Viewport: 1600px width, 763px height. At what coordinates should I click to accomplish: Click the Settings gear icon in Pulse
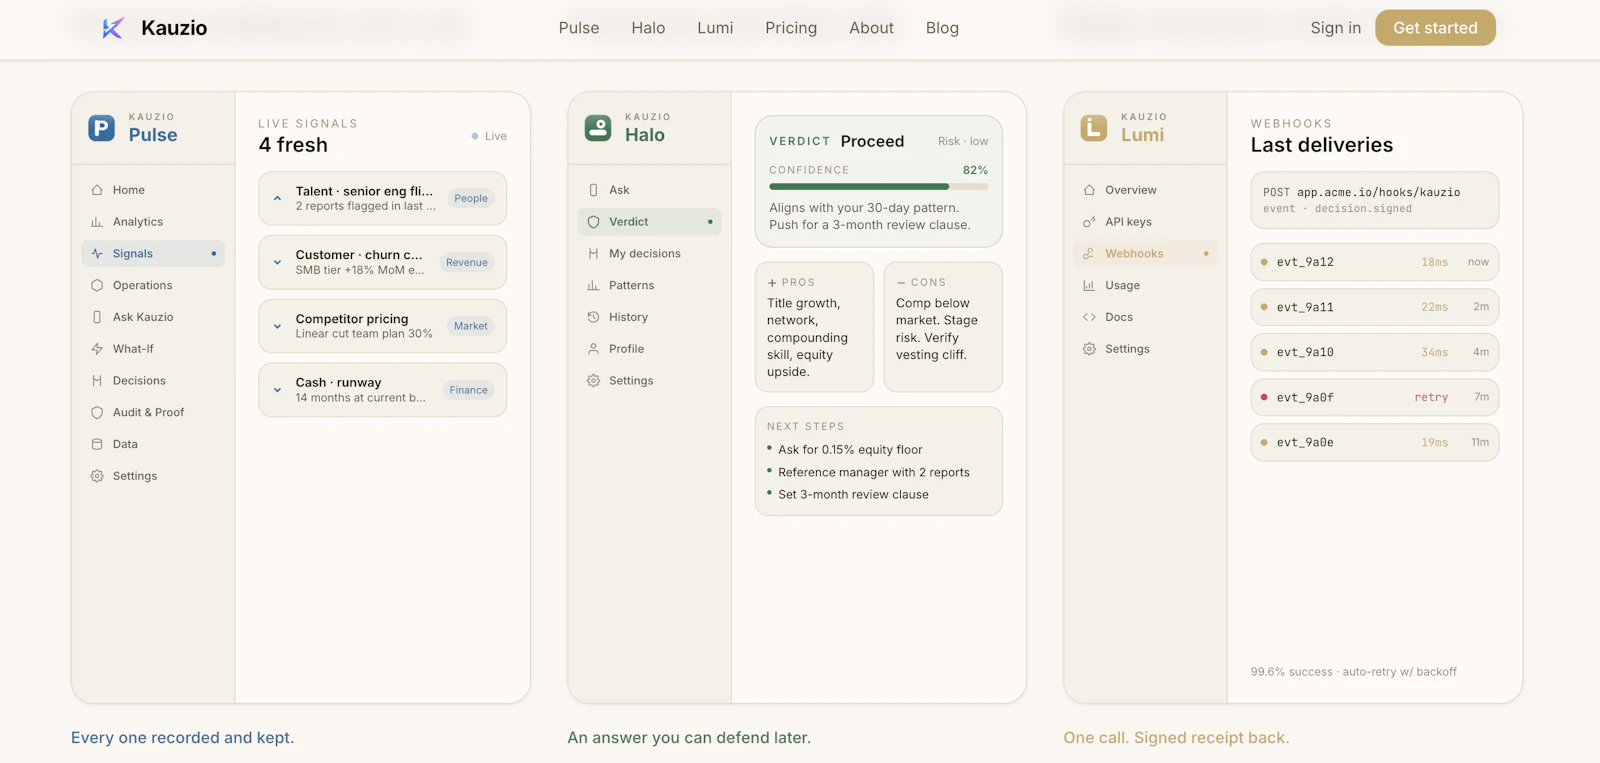pyautogui.click(x=97, y=476)
